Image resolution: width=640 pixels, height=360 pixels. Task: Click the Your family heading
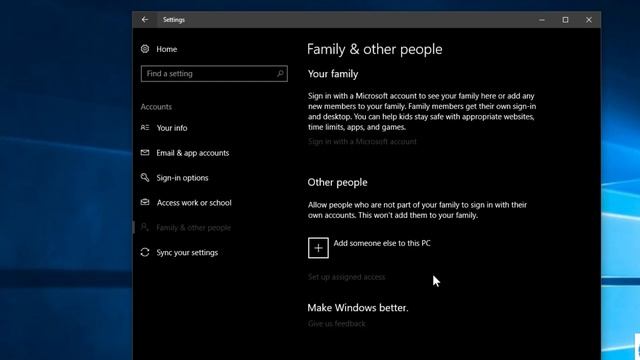coord(333,74)
